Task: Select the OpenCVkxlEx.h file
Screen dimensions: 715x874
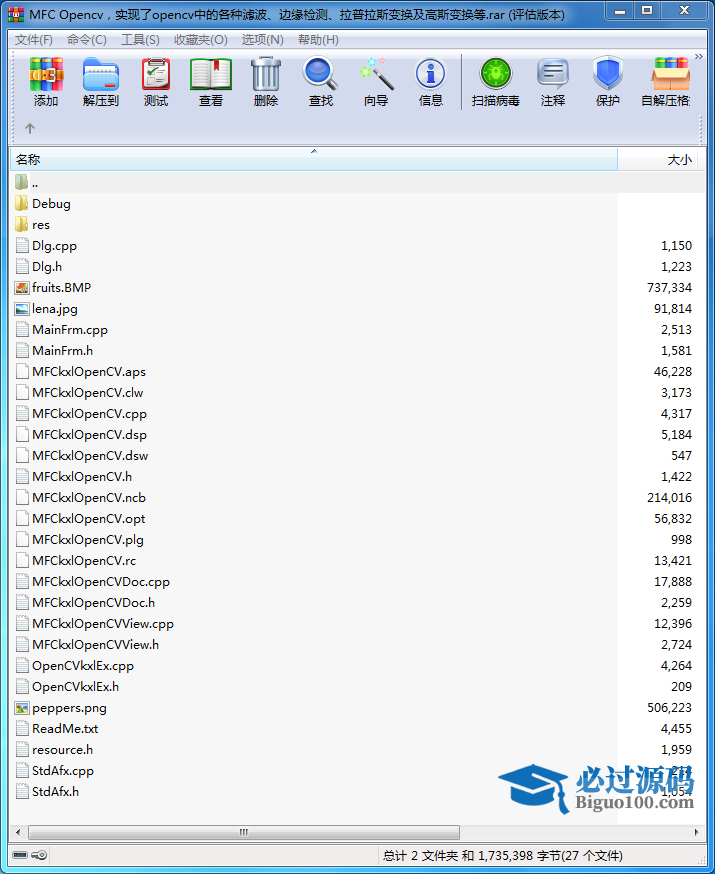Action: tap(75, 687)
